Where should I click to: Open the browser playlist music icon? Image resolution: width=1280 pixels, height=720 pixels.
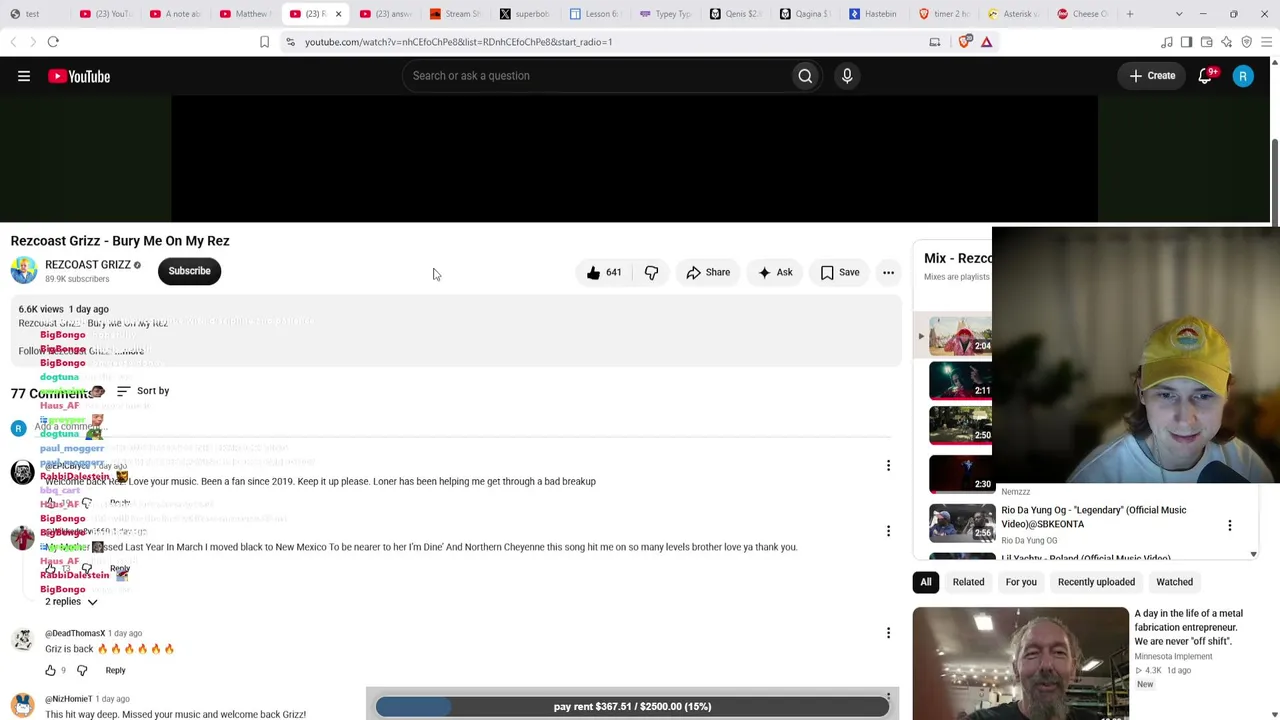[1166, 42]
